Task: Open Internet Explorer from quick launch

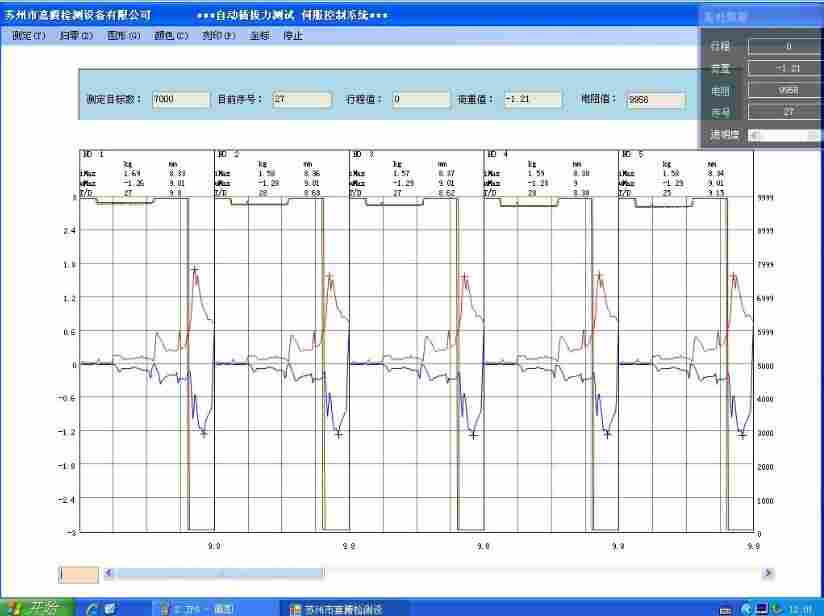Action: coord(92,608)
